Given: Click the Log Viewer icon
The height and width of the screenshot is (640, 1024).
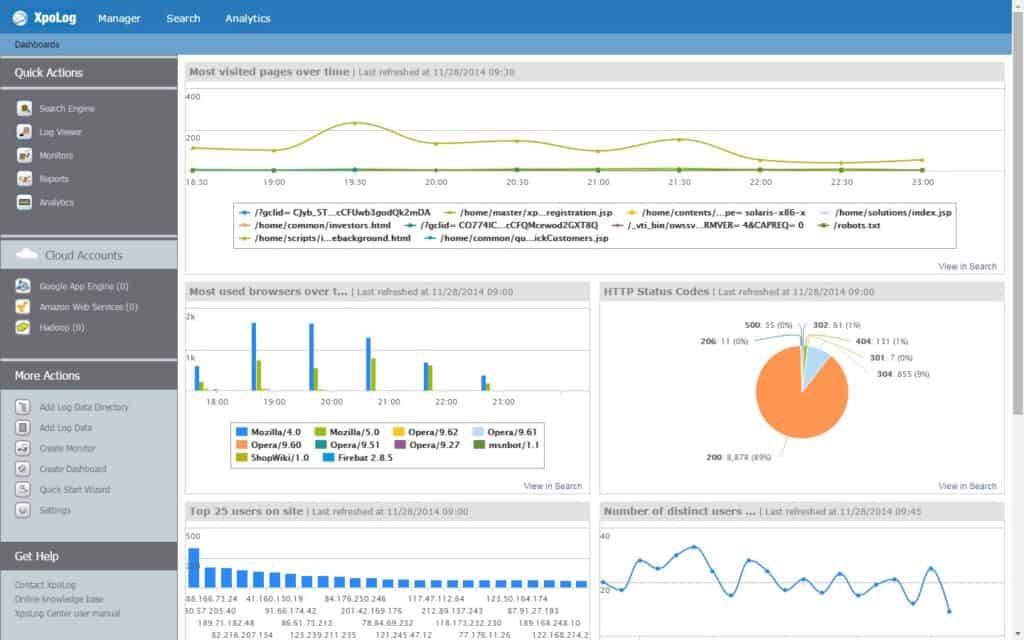Looking at the screenshot, I should 24,132.
